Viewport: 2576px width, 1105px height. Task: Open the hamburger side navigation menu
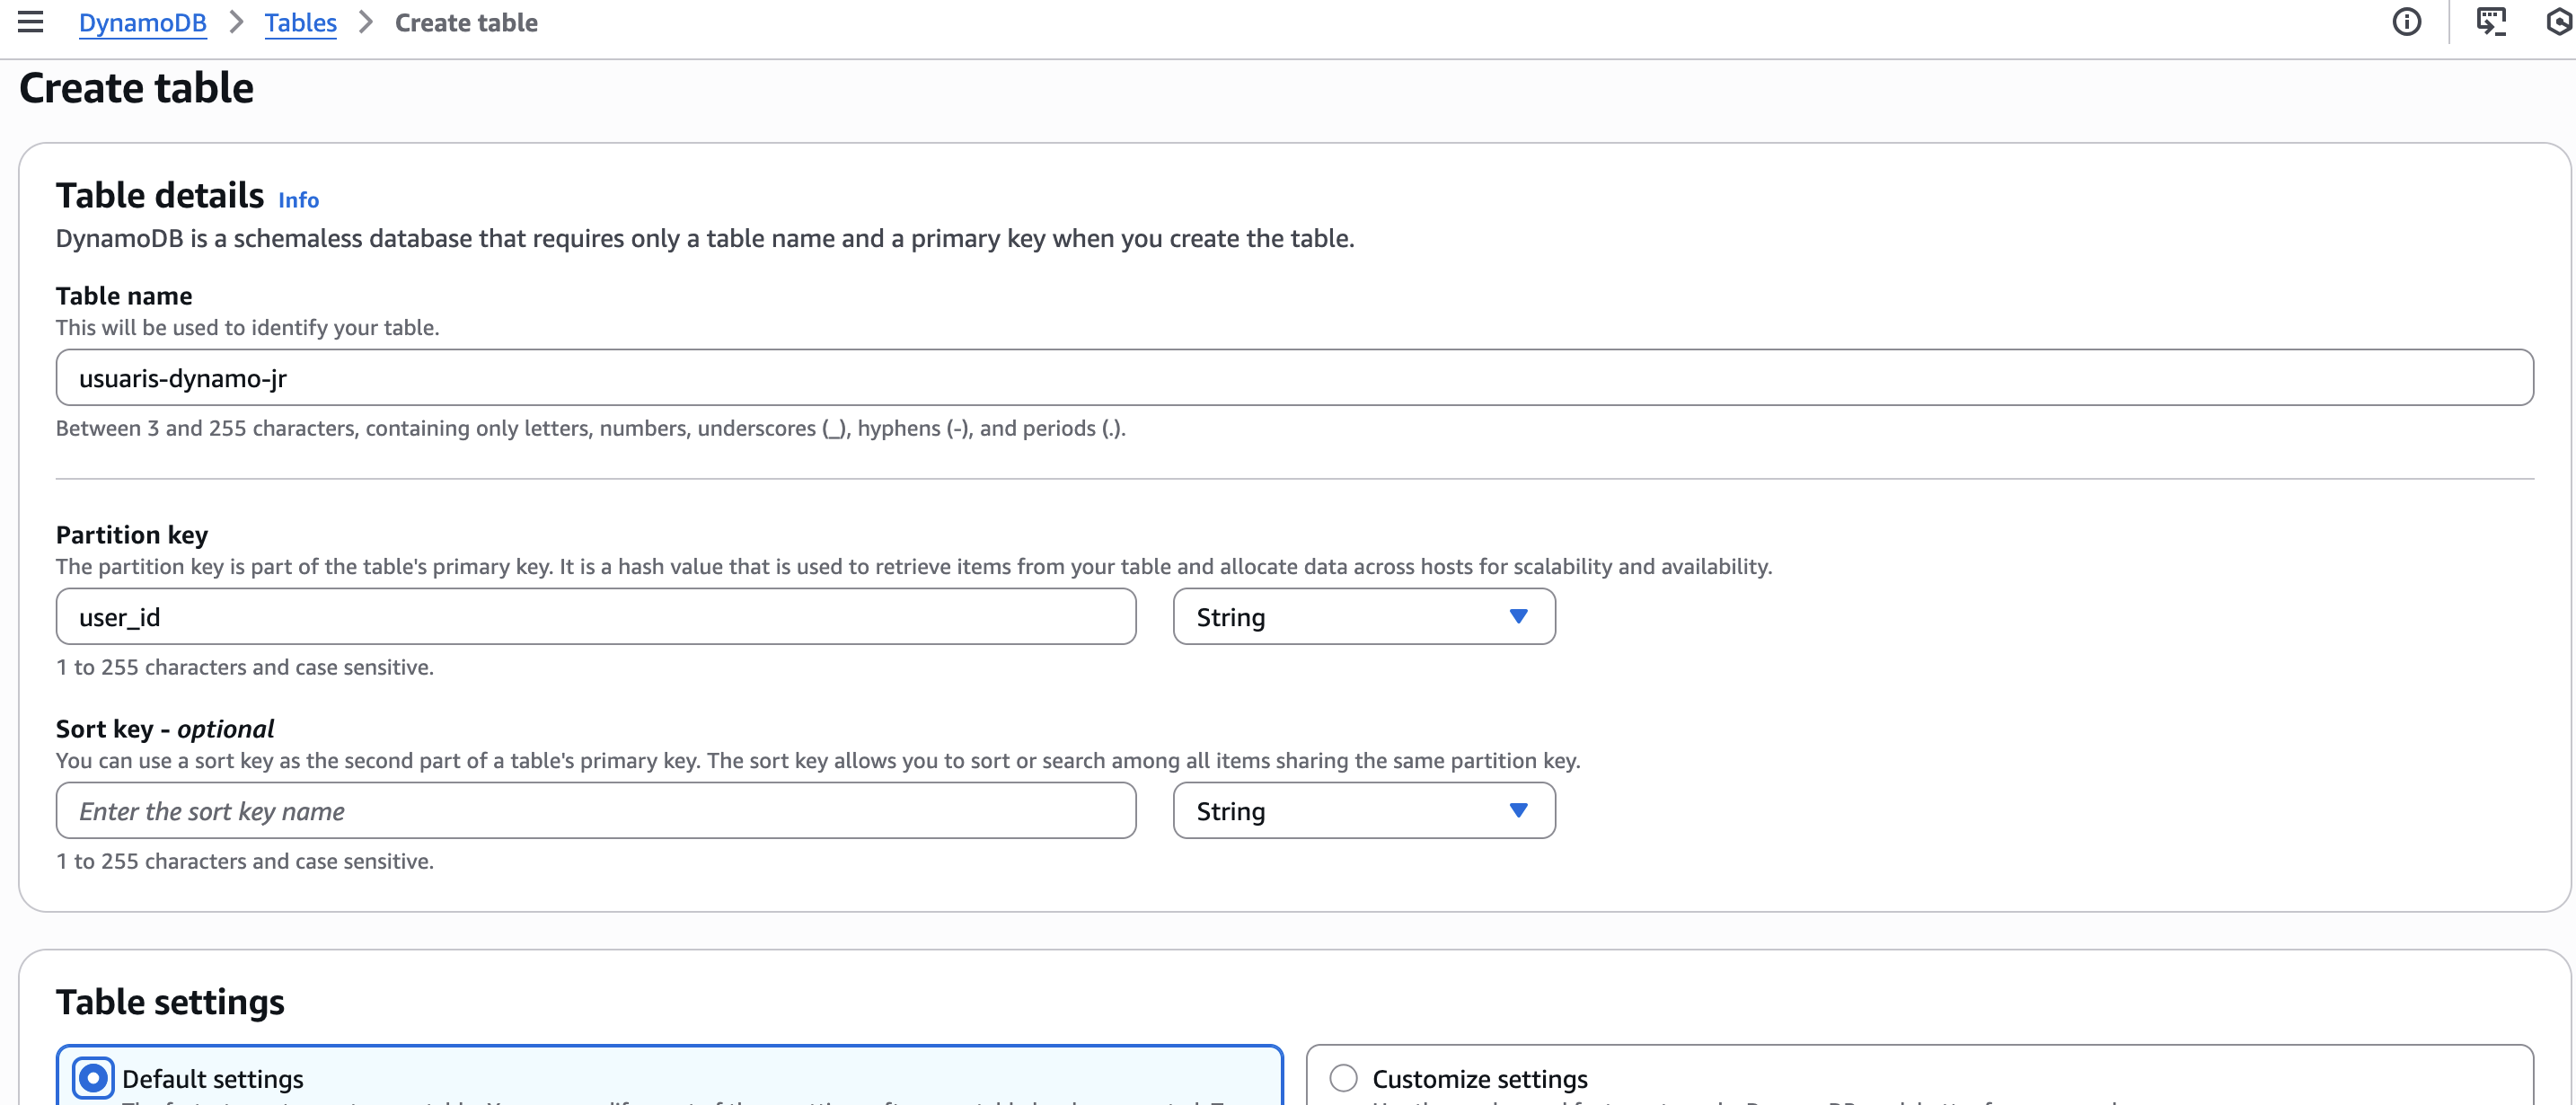point(30,22)
